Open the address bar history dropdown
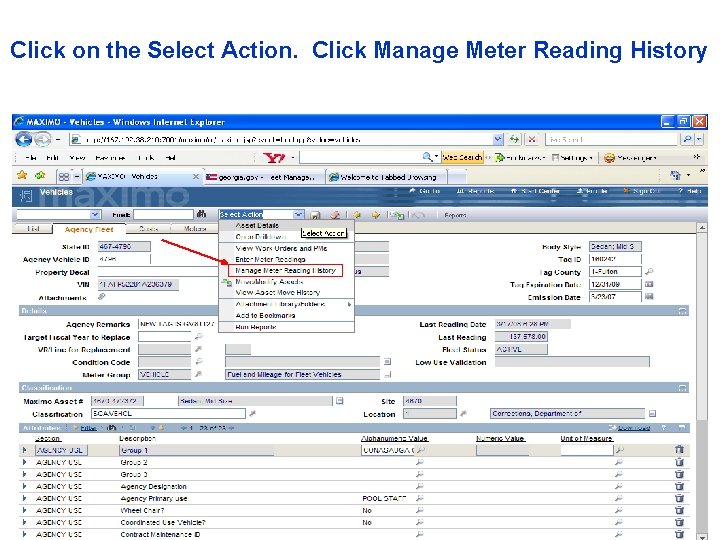720x540 pixels. [x=498, y=139]
